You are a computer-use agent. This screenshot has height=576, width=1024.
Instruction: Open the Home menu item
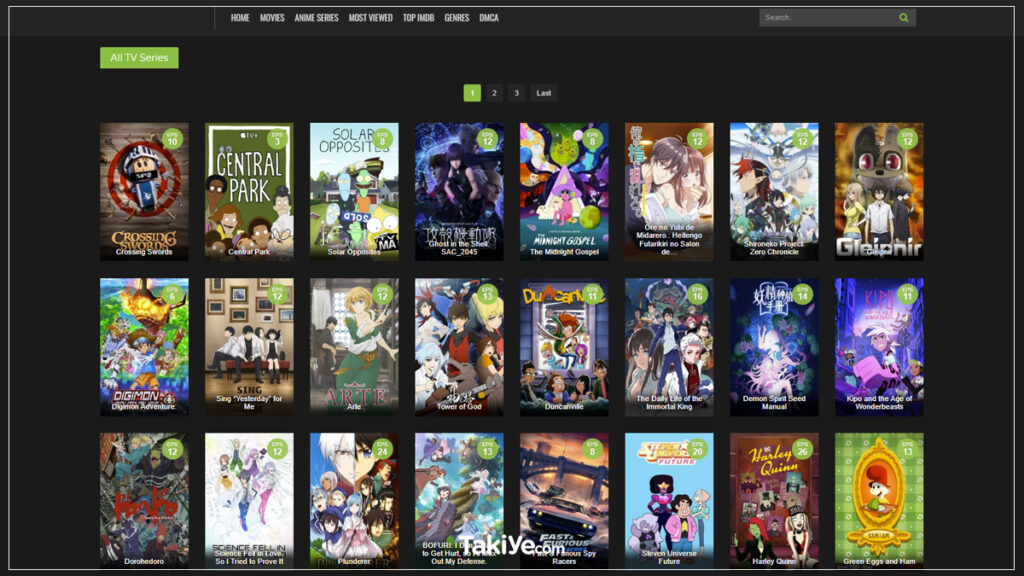tap(240, 18)
